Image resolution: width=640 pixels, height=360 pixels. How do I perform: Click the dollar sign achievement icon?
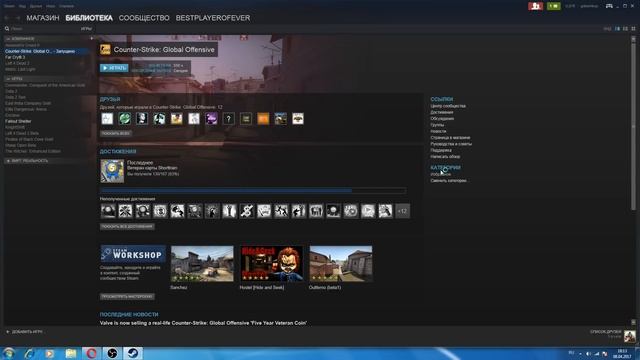pos(247,211)
